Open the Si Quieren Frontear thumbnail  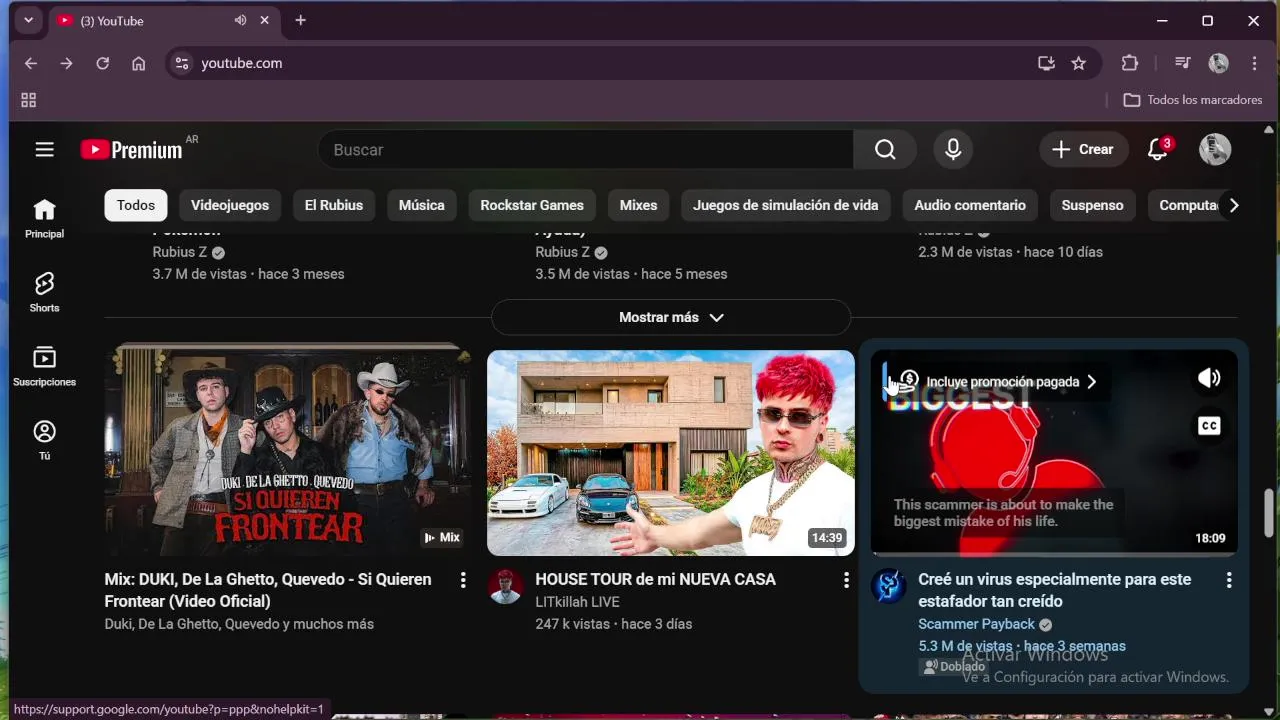pyautogui.click(x=288, y=450)
